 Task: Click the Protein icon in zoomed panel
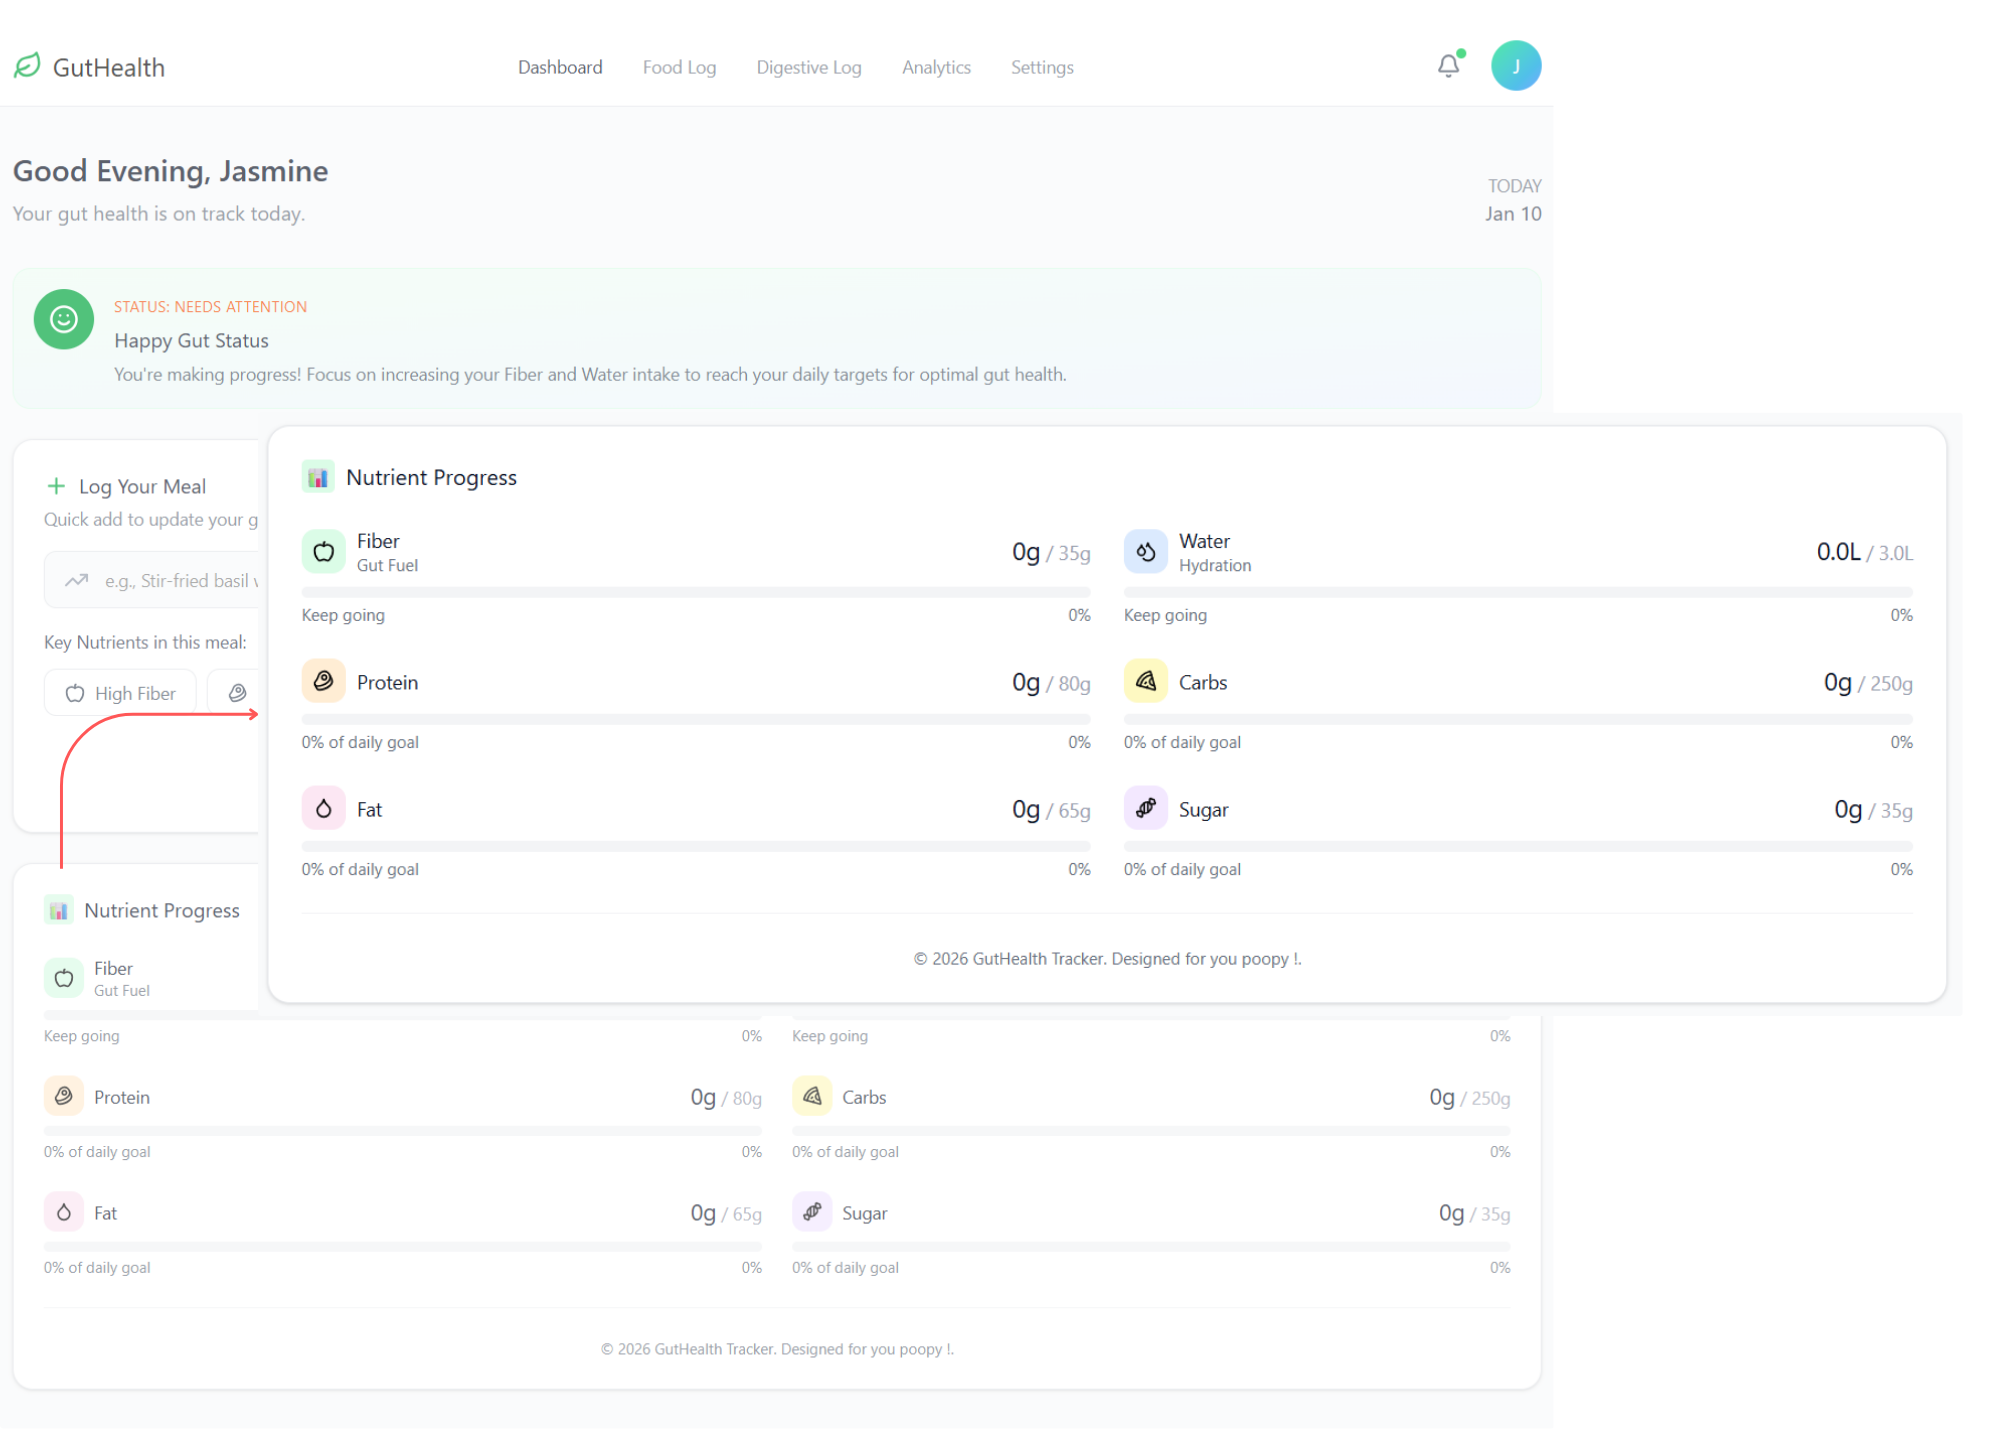point(323,682)
